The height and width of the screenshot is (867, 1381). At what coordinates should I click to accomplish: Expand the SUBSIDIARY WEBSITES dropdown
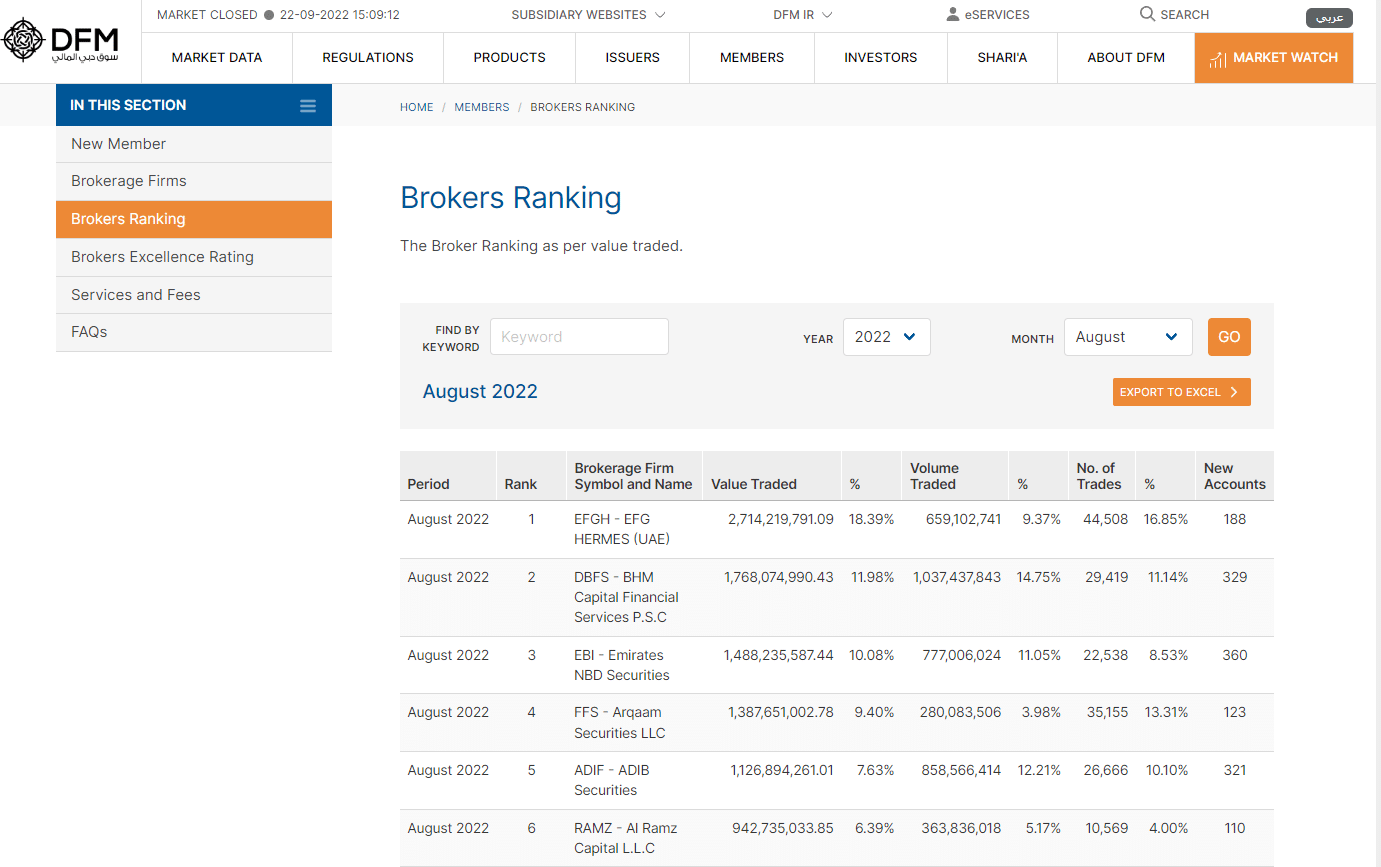pyautogui.click(x=588, y=14)
